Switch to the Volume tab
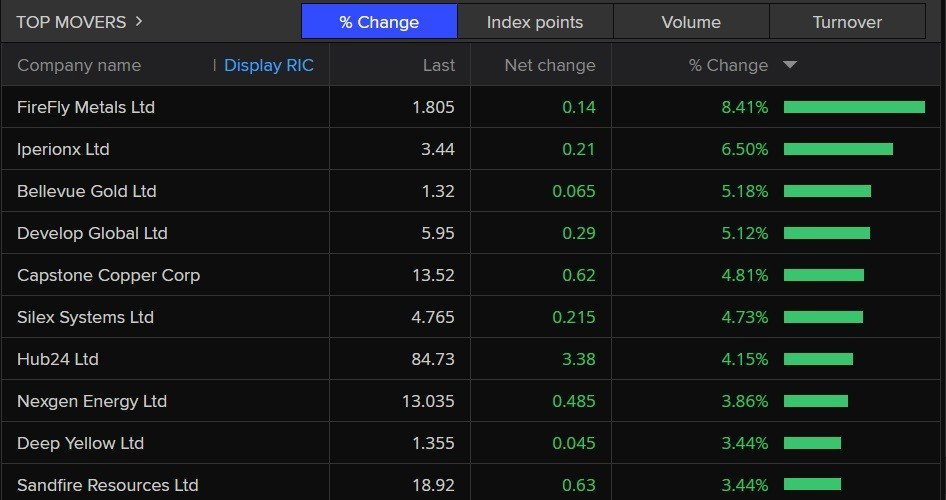The image size is (946, 500). (x=691, y=22)
